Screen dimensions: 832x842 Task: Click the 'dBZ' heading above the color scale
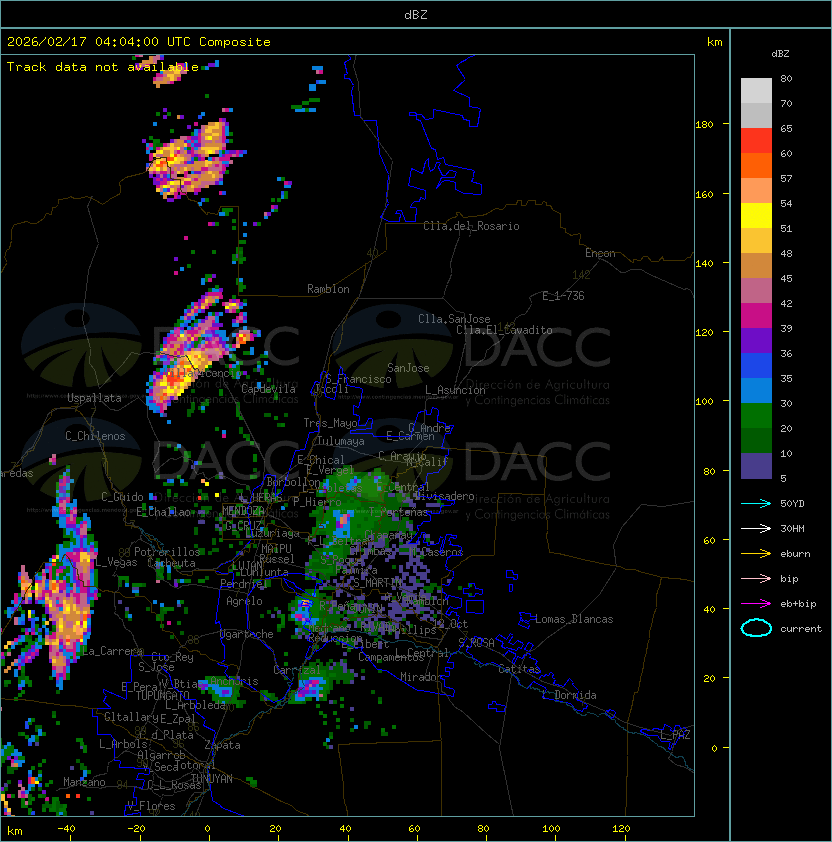coord(780,54)
